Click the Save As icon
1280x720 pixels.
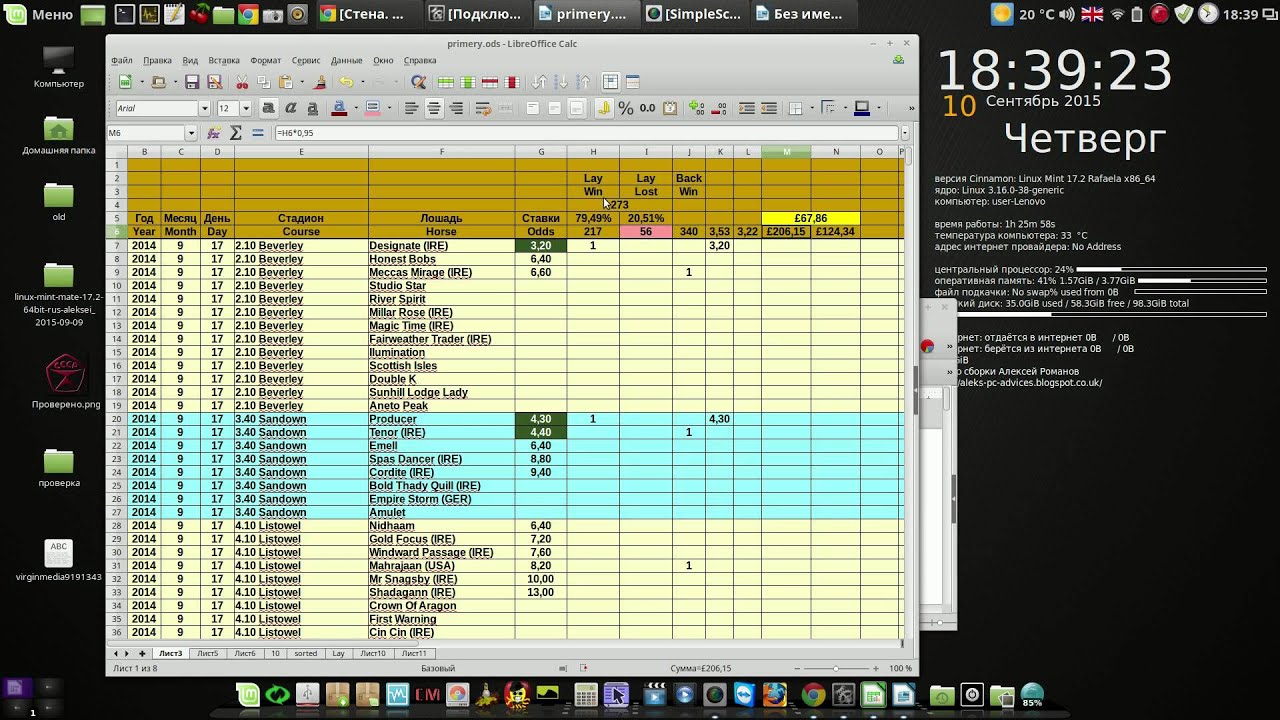(214, 82)
